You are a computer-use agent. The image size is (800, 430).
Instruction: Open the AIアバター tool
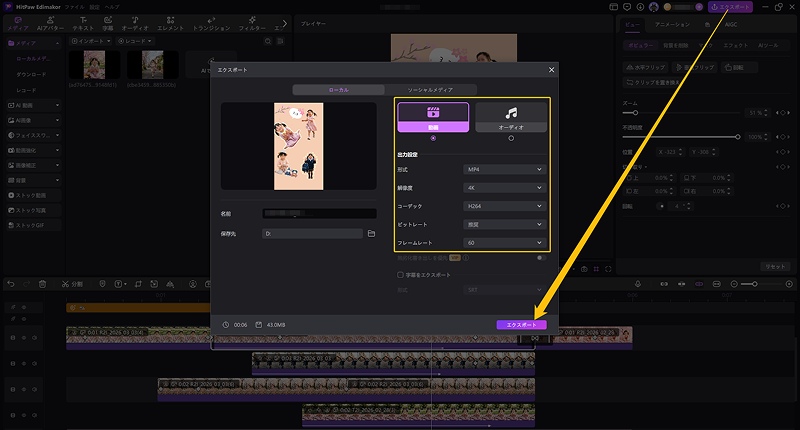(51, 23)
